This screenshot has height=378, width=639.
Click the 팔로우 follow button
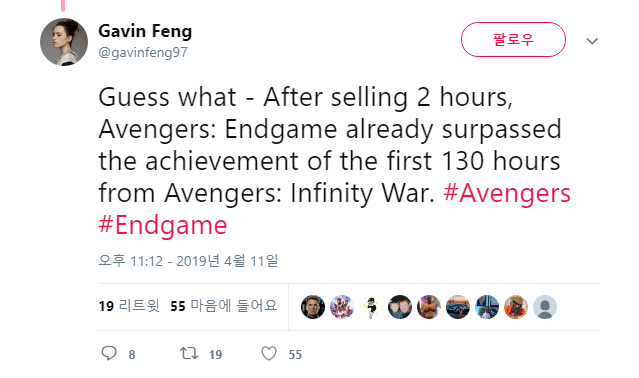point(513,40)
